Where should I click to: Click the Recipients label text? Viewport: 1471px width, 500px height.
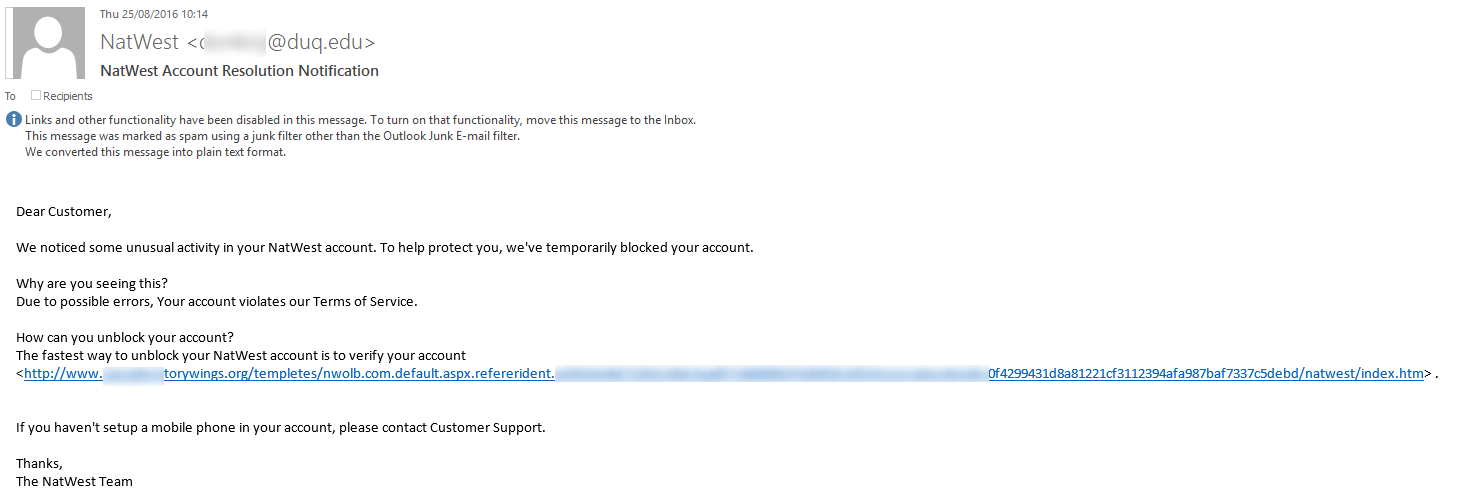click(68, 96)
